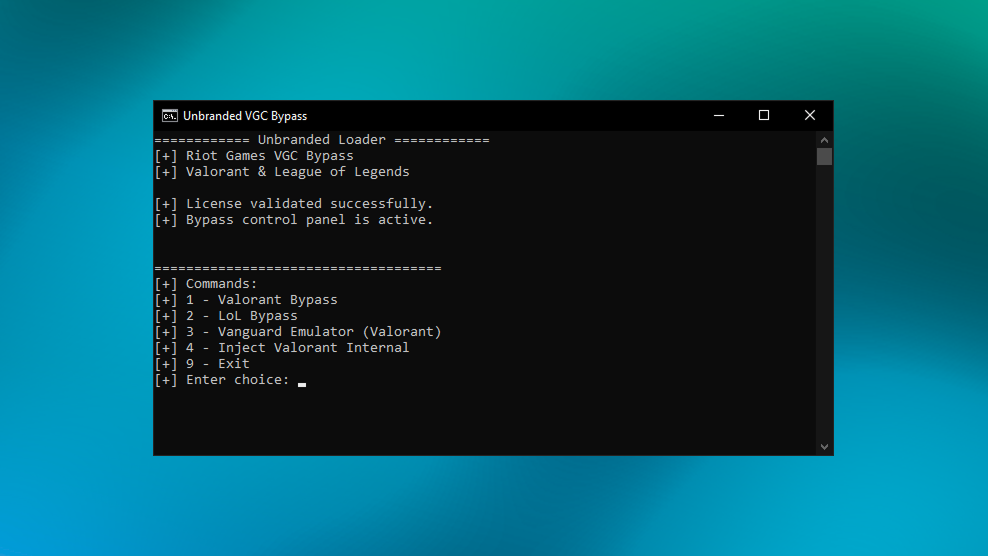The width and height of the screenshot is (988, 556).
Task: Minimize the Unbranded VGC Bypass window
Action: [x=718, y=115]
